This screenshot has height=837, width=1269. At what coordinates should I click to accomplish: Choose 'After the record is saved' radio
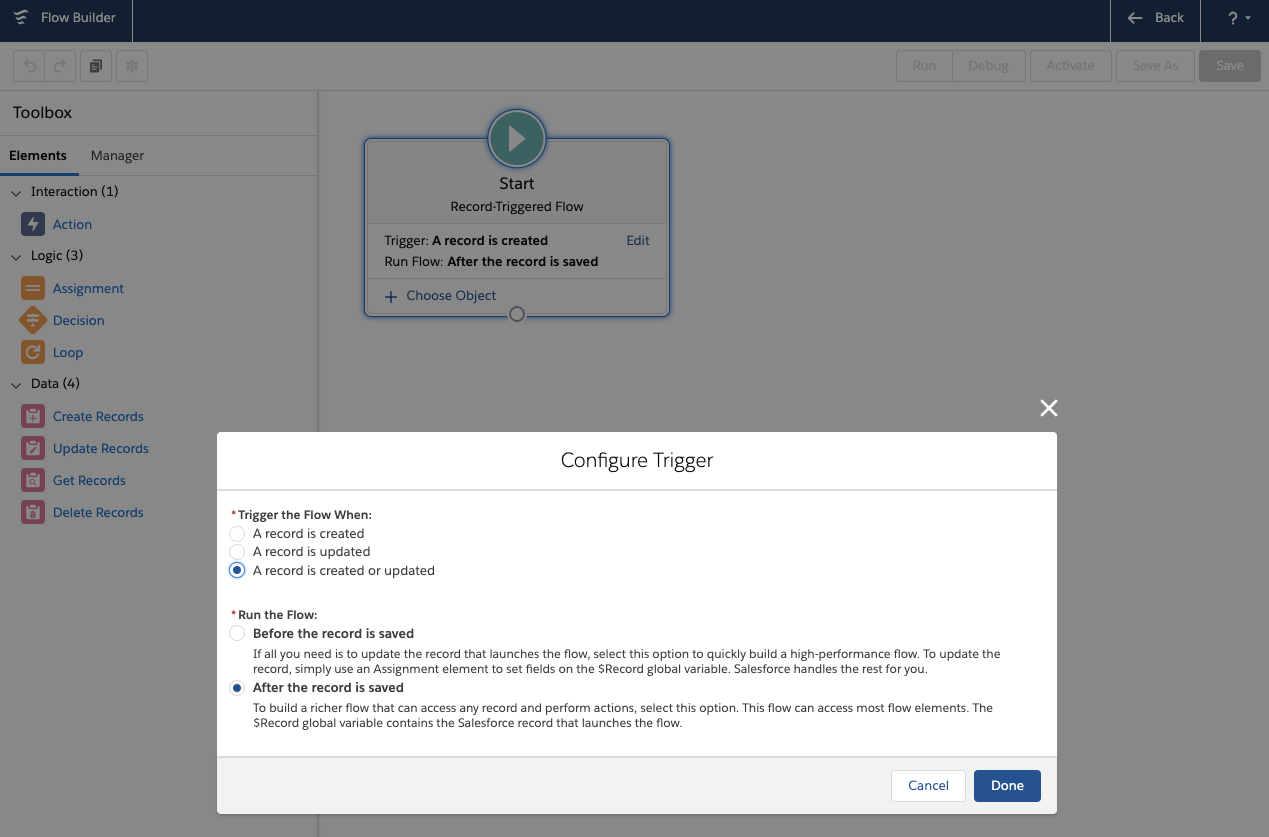pos(237,688)
